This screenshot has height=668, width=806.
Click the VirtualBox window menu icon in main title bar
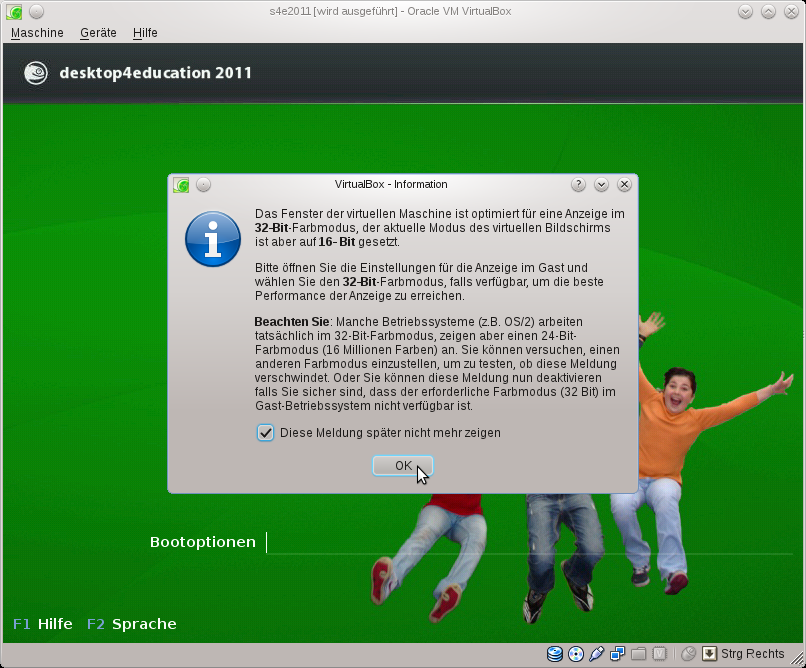click(14, 12)
